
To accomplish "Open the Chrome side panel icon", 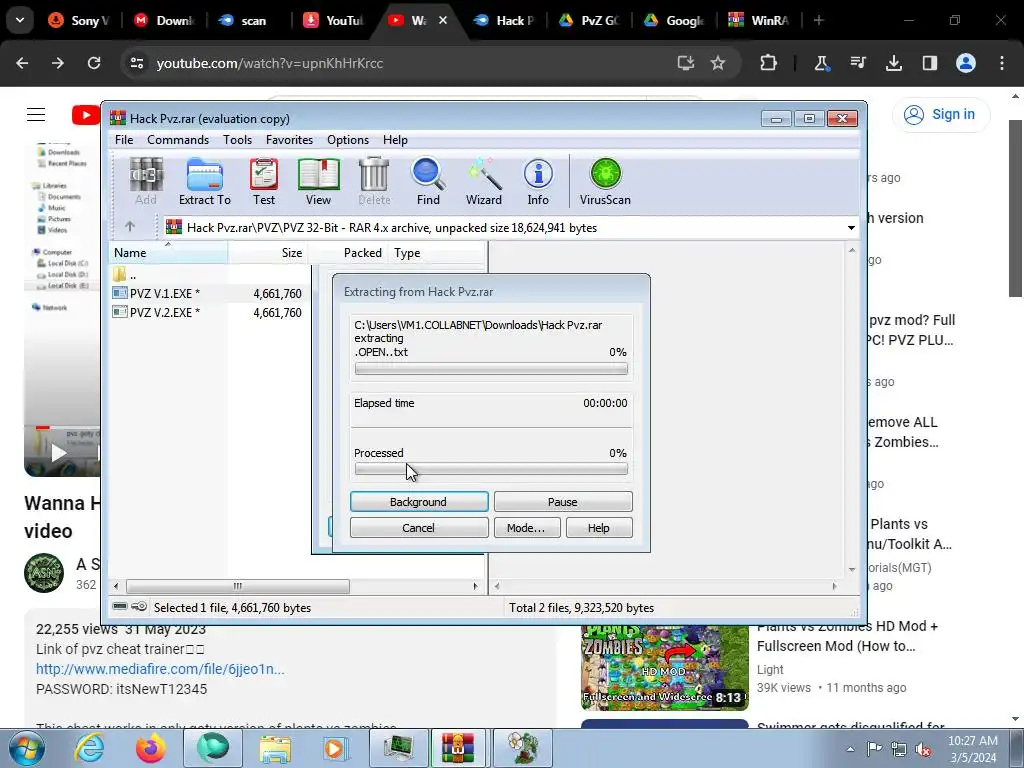I will [x=929, y=63].
